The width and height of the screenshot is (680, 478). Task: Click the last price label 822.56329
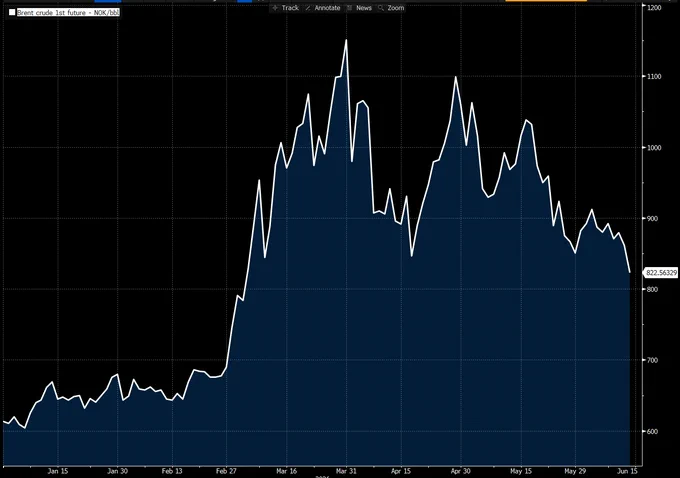click(661, 272)
